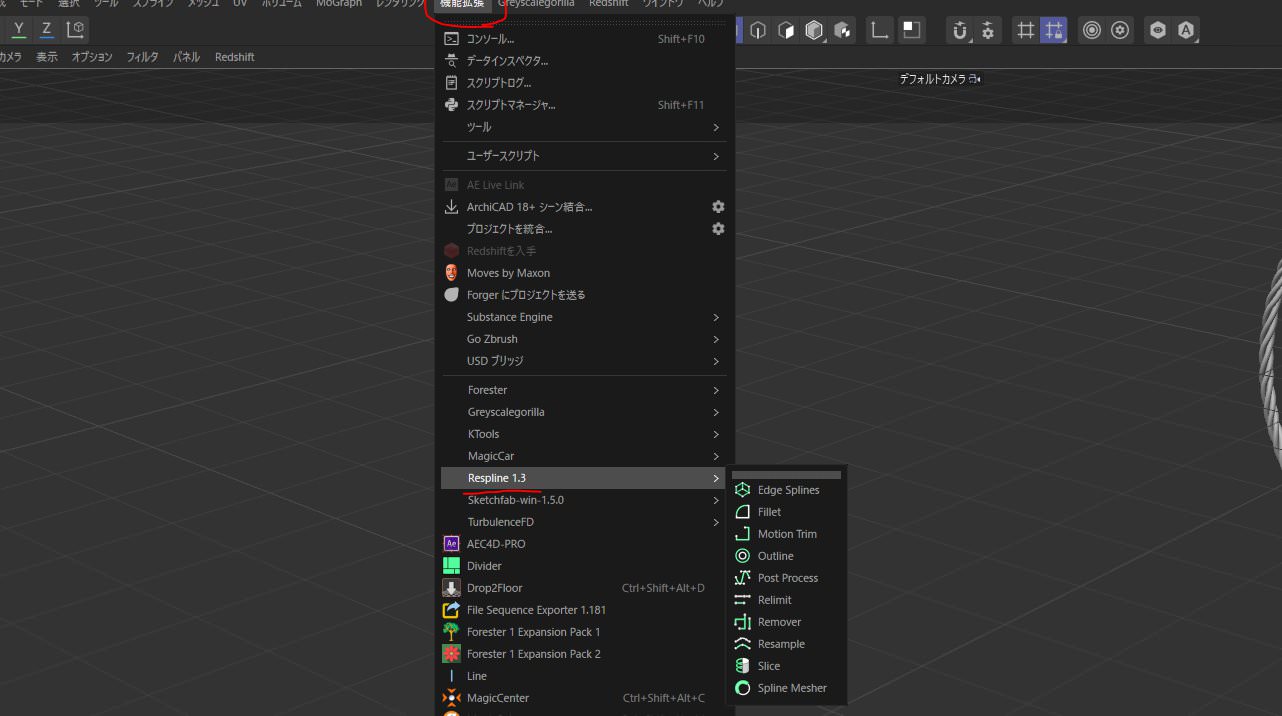Click the Respline submenu tear-off bar

[x=786, y=475]
